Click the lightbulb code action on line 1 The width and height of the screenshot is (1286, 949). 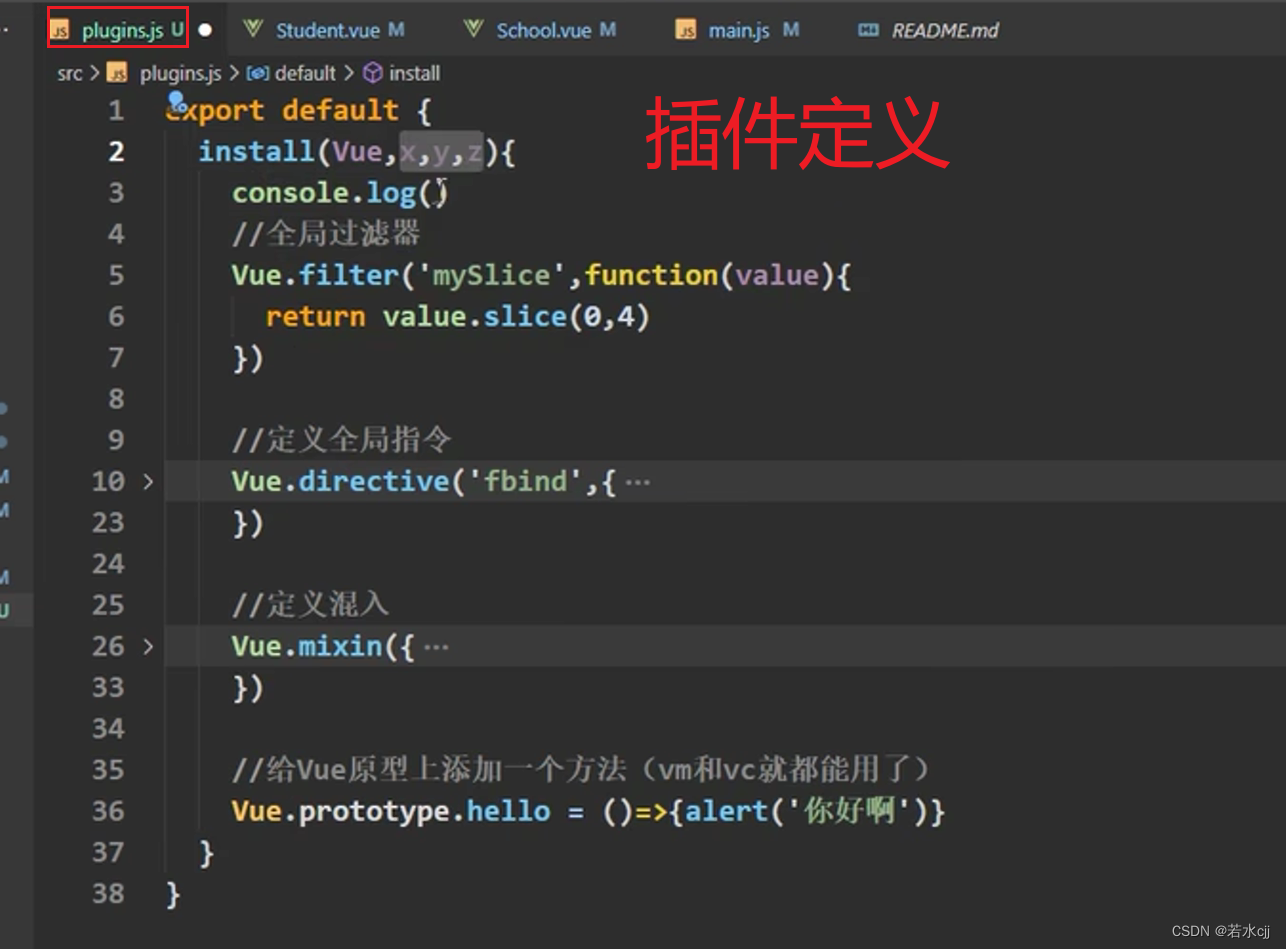tap(176, 101)
